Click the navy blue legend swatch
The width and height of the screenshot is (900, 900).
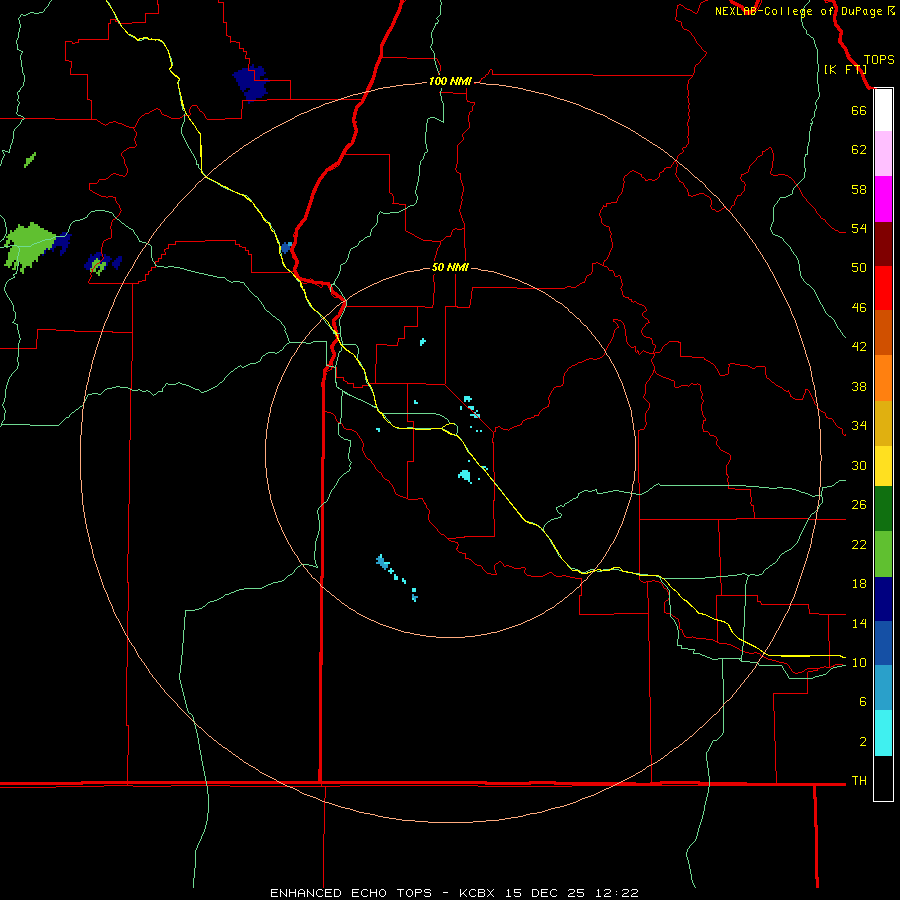(x=883, y=599)
